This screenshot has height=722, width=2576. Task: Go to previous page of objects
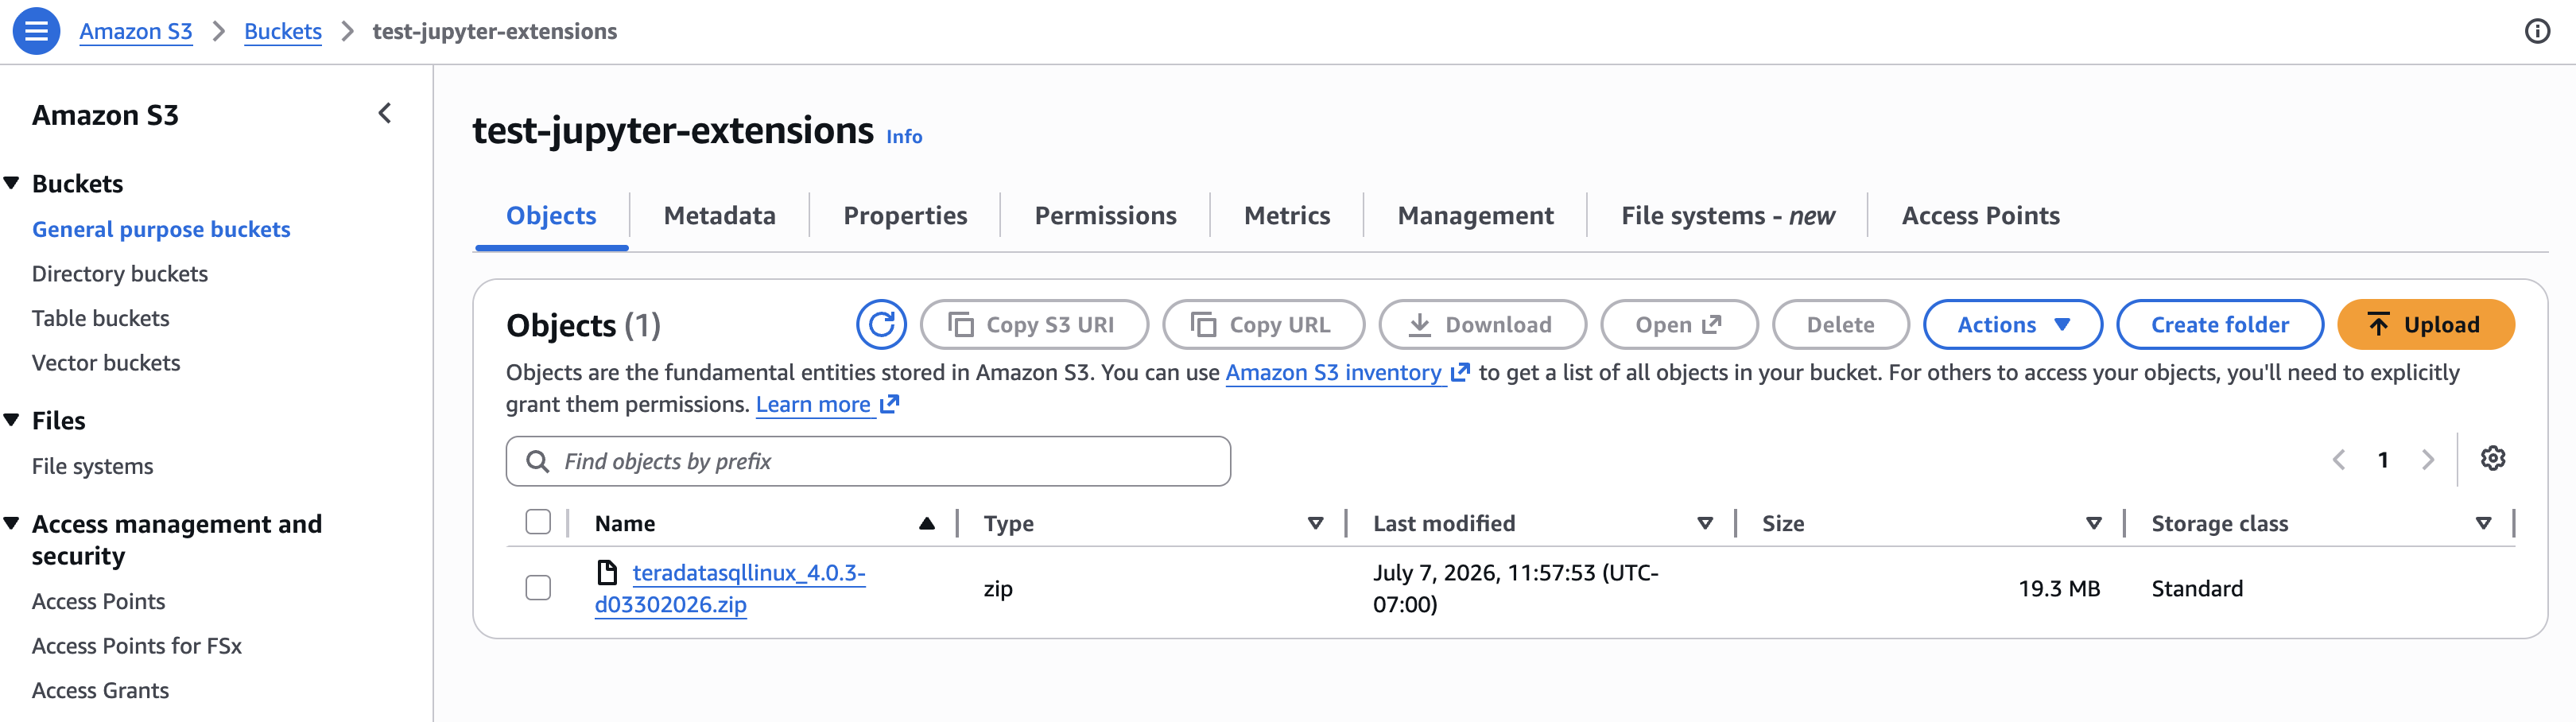[x=2339, y=460]
